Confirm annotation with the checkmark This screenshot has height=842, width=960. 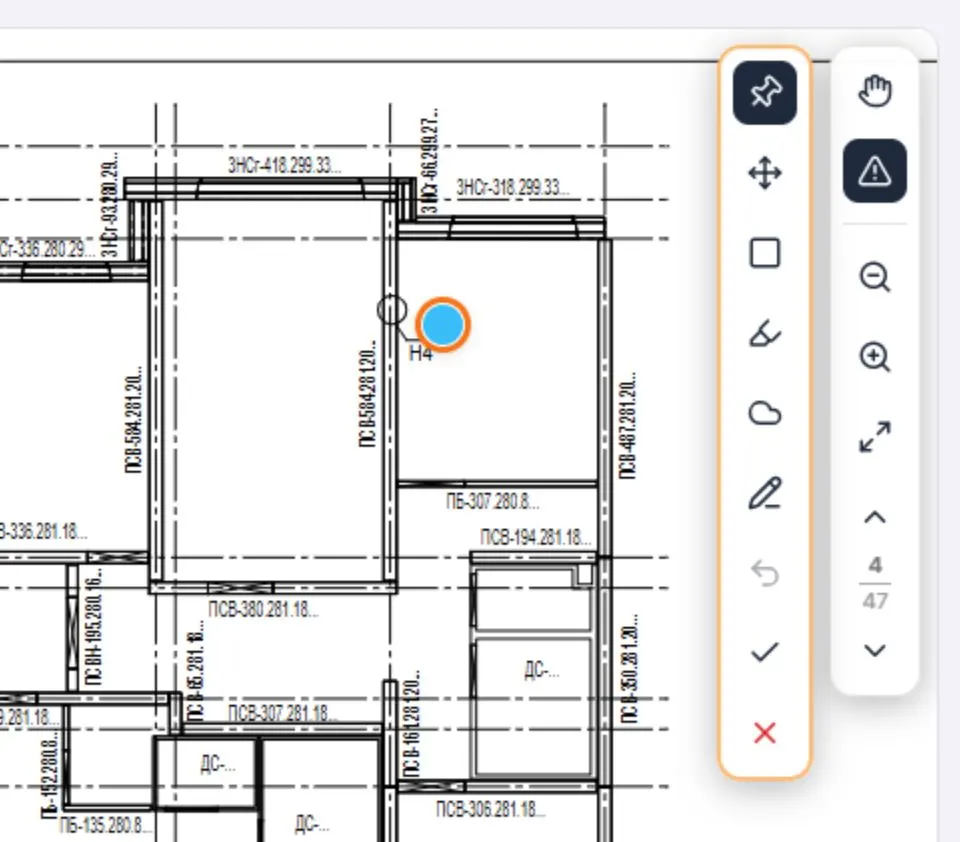765,653
